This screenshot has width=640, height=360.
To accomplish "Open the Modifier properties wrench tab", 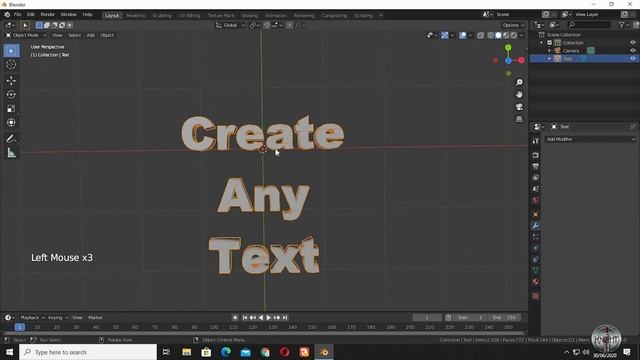I will [536, 226].
